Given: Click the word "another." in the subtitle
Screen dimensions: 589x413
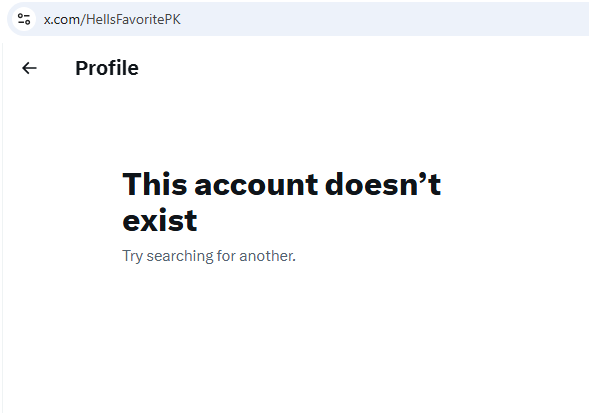Looking at the screenshot, I should coord(267,256).
